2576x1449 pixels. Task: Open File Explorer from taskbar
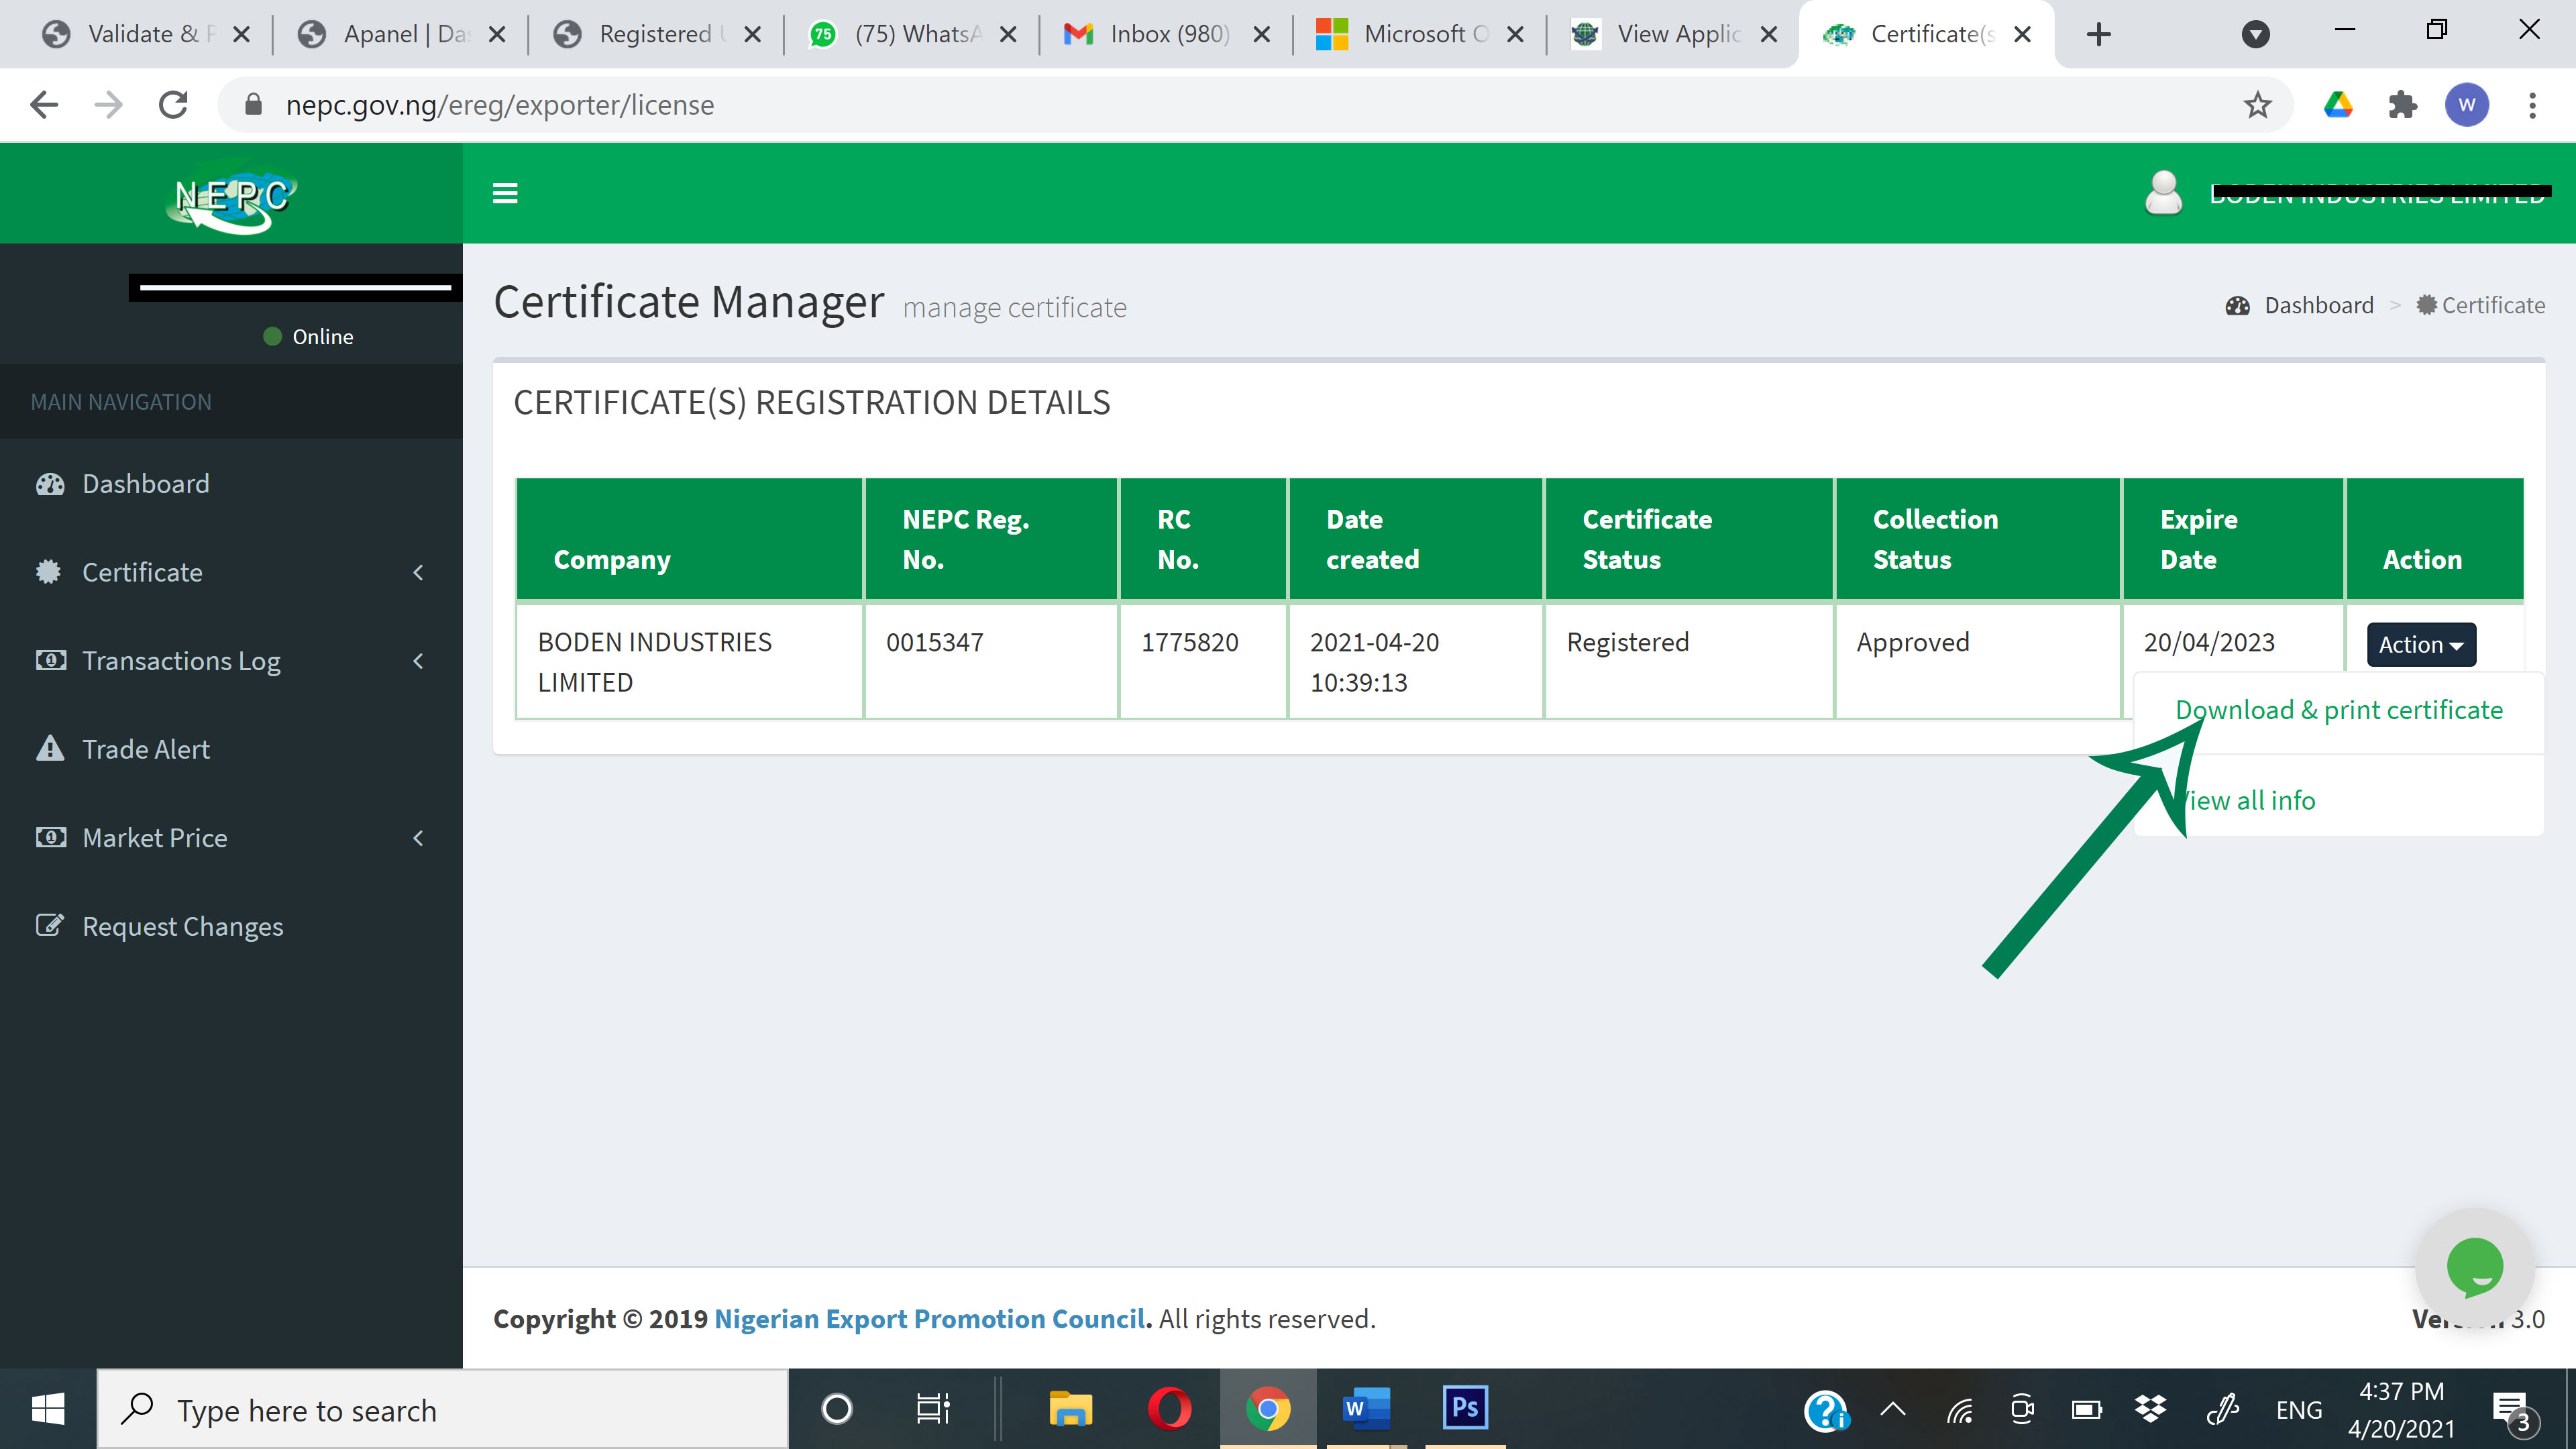point(1070,1408)
